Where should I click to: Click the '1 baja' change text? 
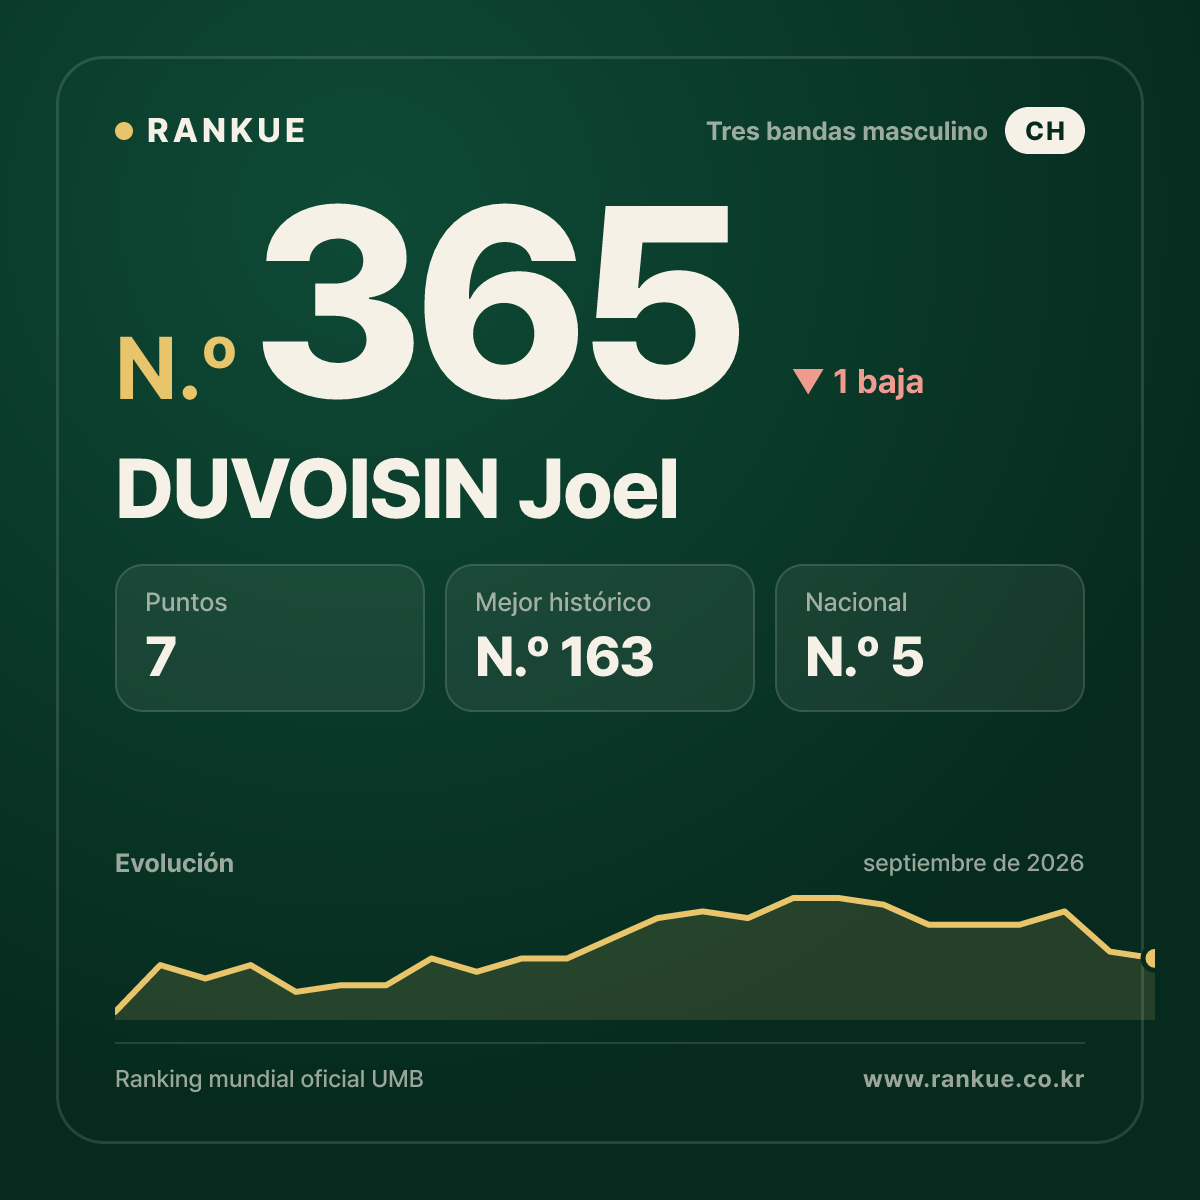click(x=878, y=382)
